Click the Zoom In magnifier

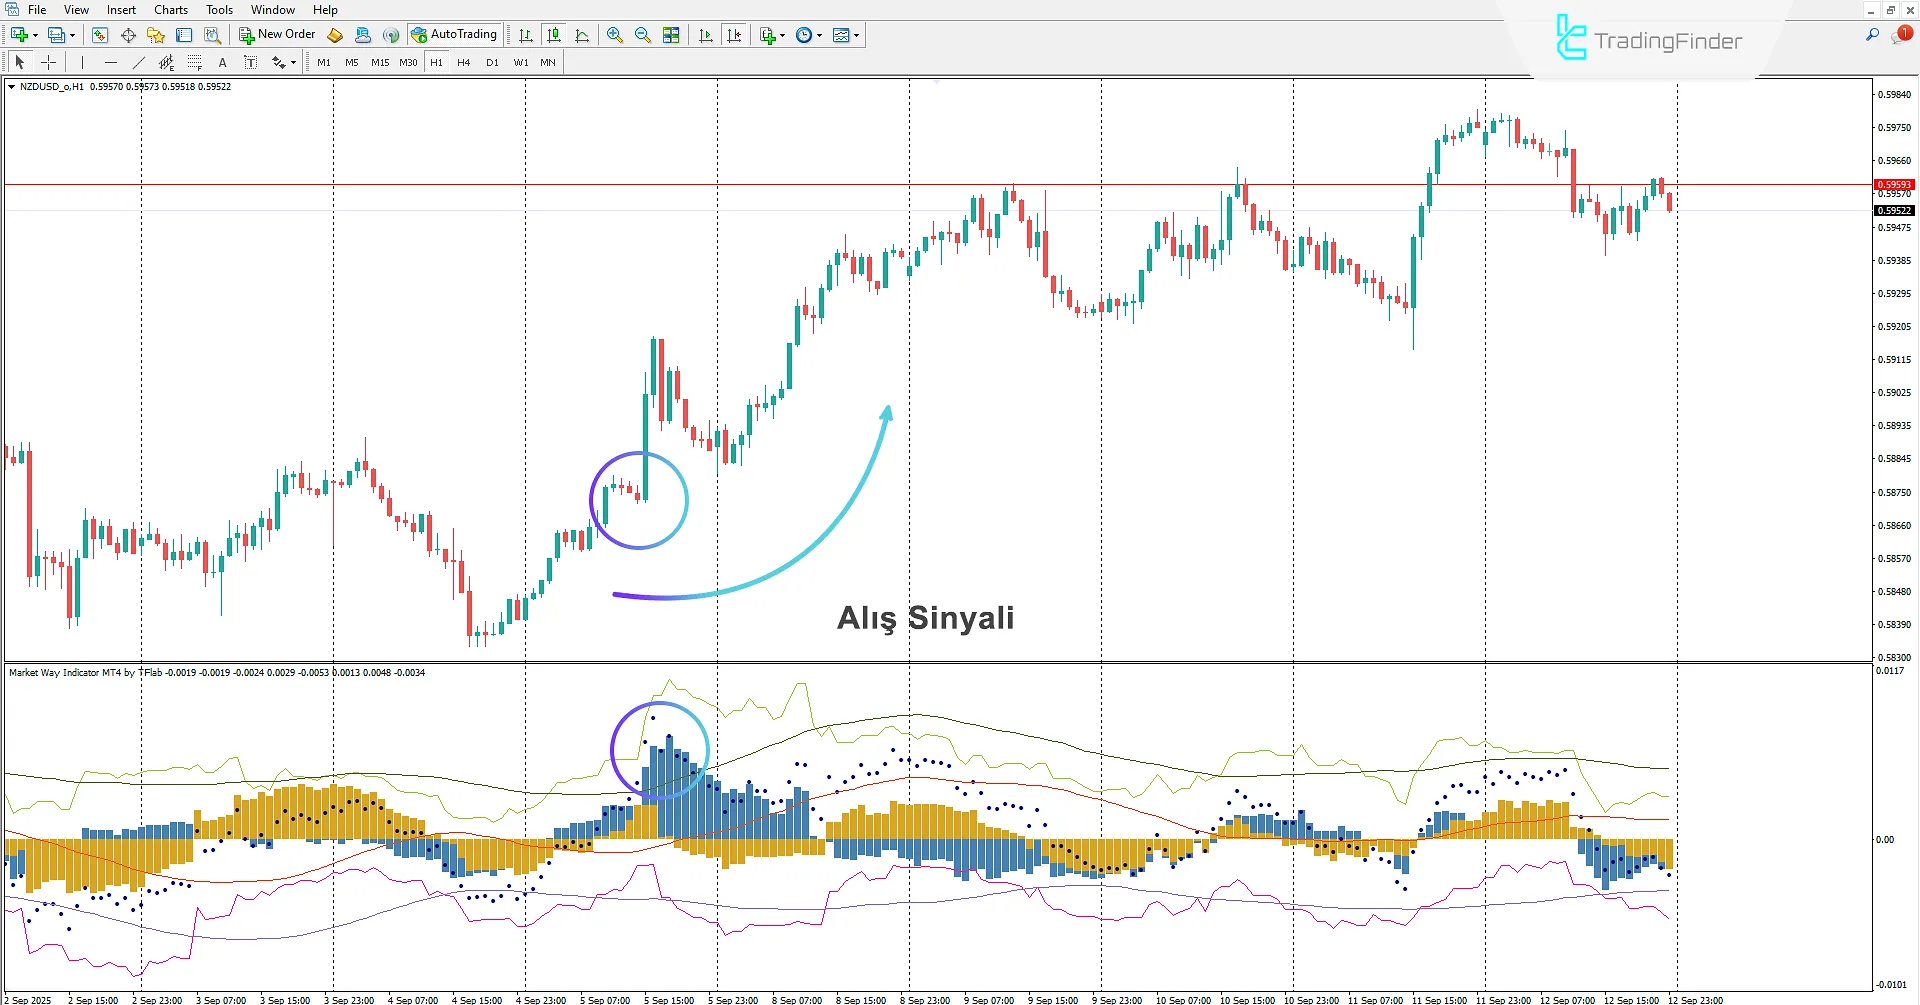pyautogui.click(x=615, y=34)
